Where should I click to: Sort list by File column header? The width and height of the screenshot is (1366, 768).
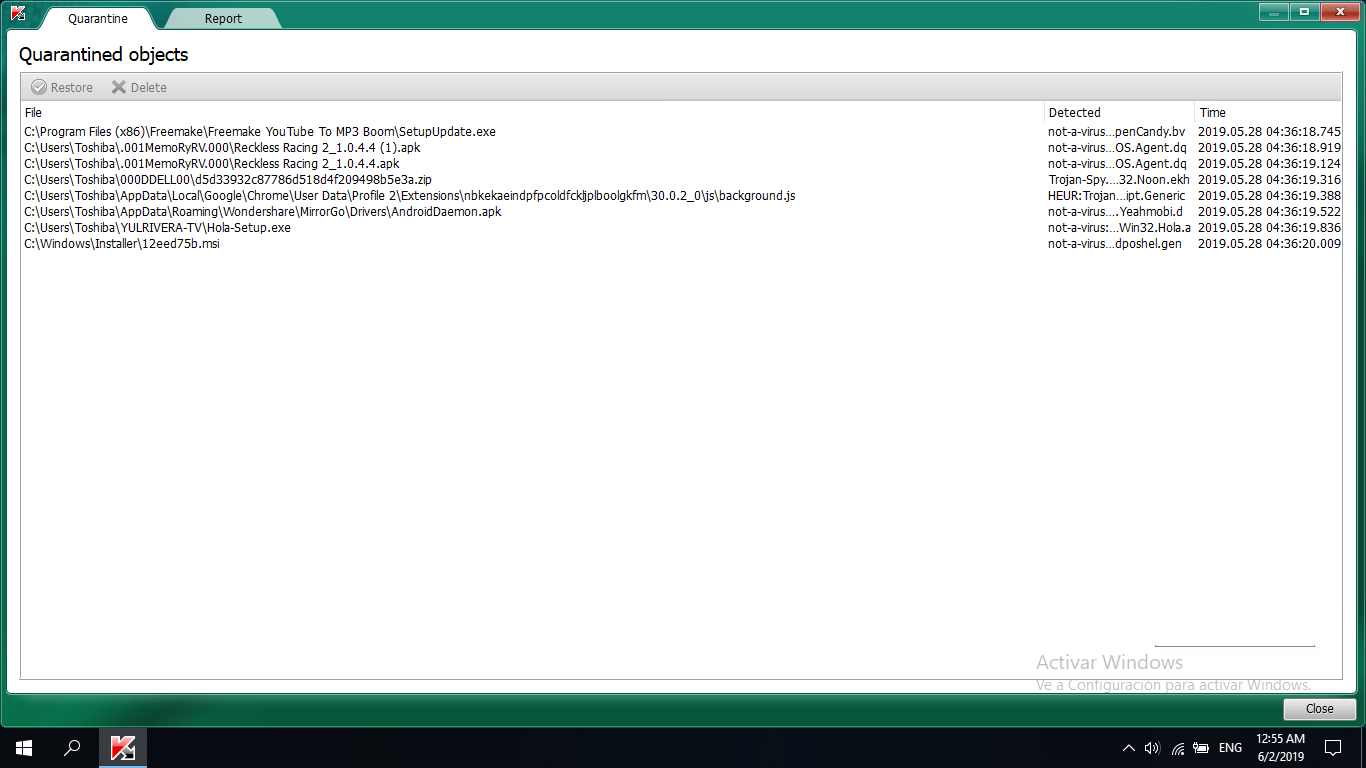point(533,113)
